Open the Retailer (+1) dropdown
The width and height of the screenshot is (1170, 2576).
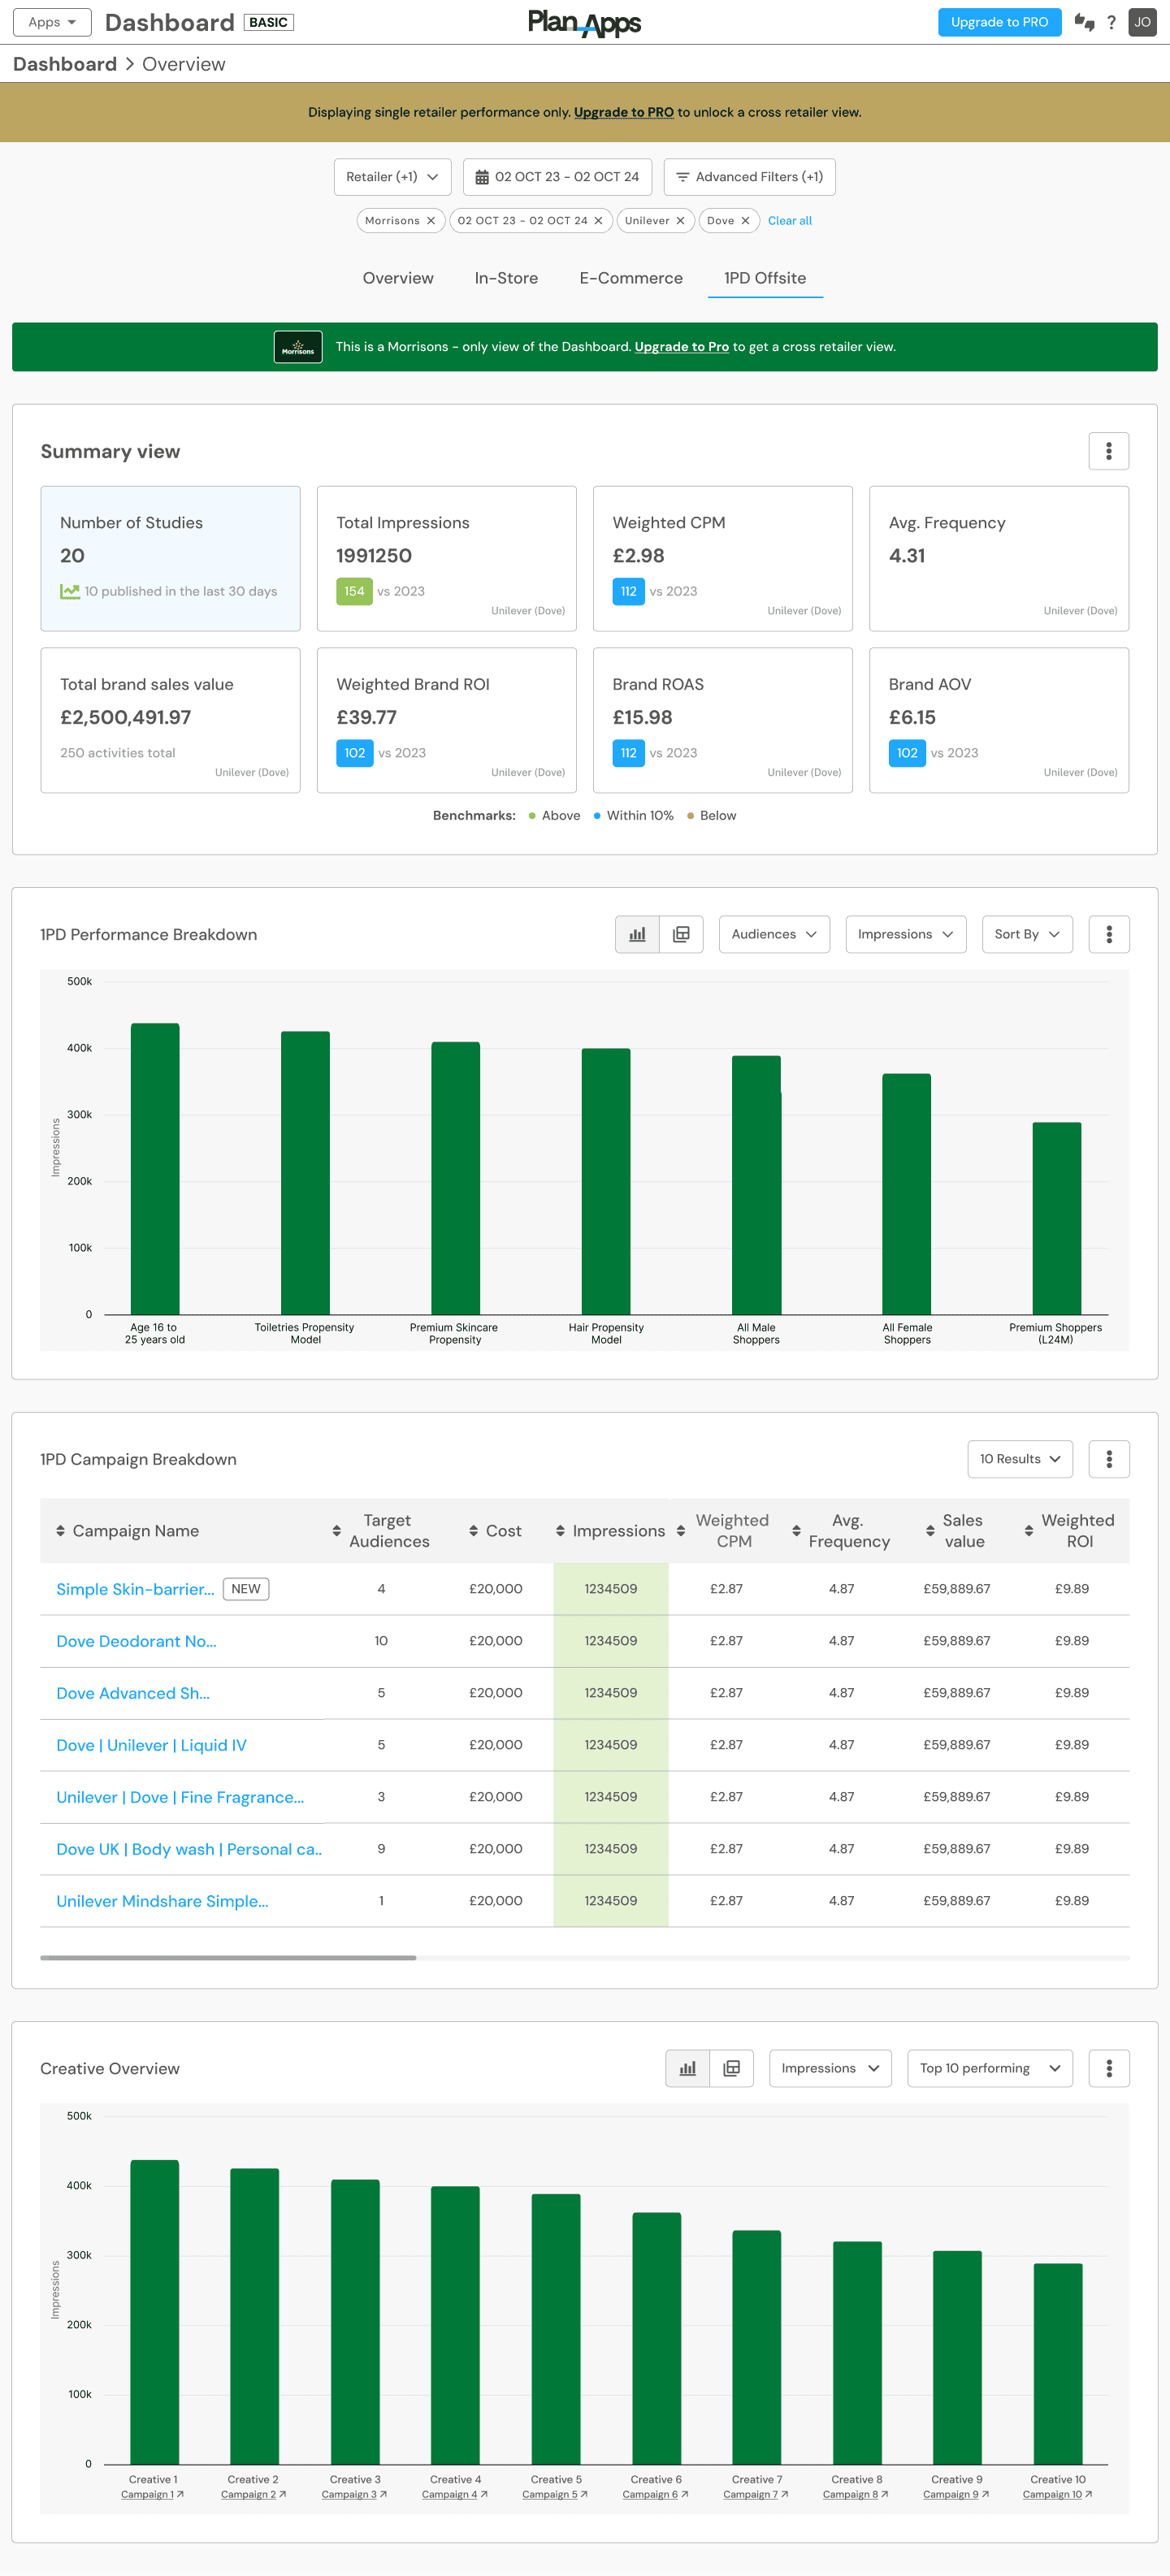[x=392, y=177]
